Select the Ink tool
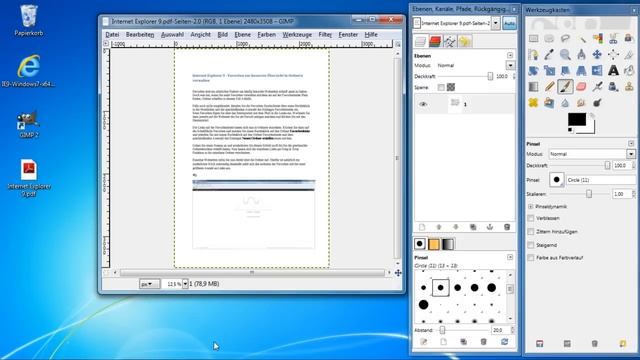 pos(613,87)
